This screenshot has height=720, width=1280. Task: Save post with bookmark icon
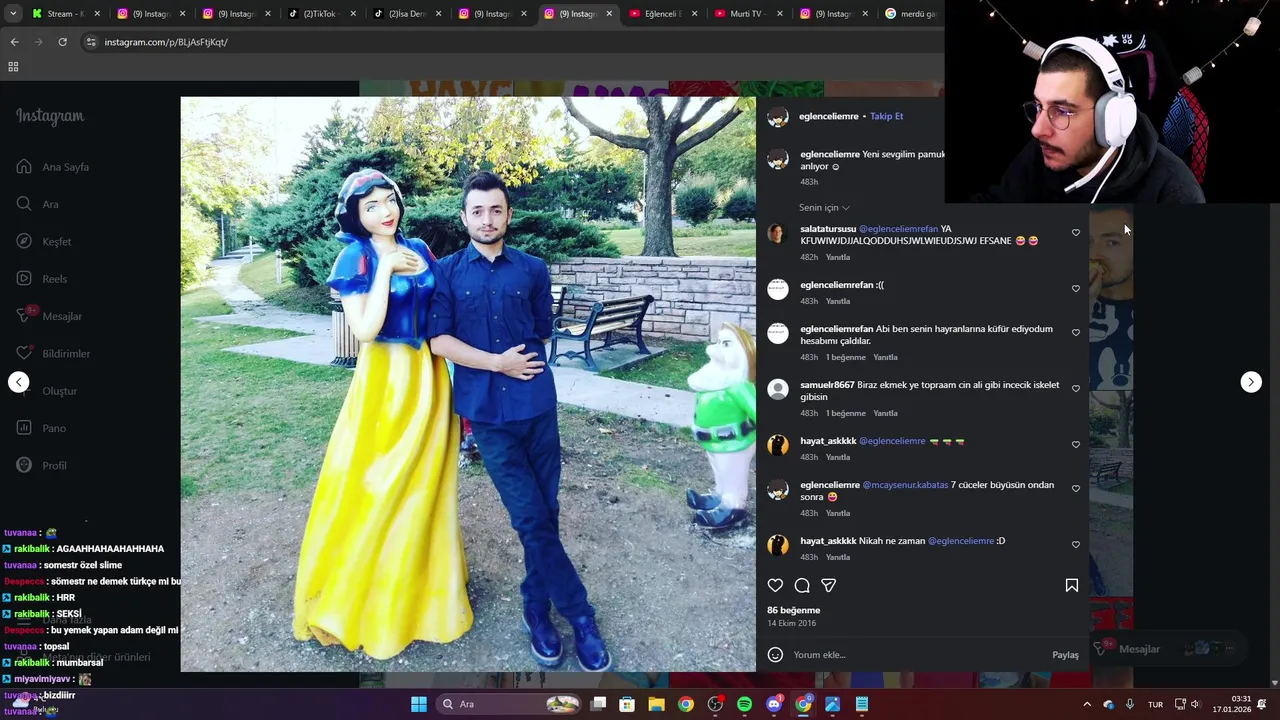[1072, 585]
